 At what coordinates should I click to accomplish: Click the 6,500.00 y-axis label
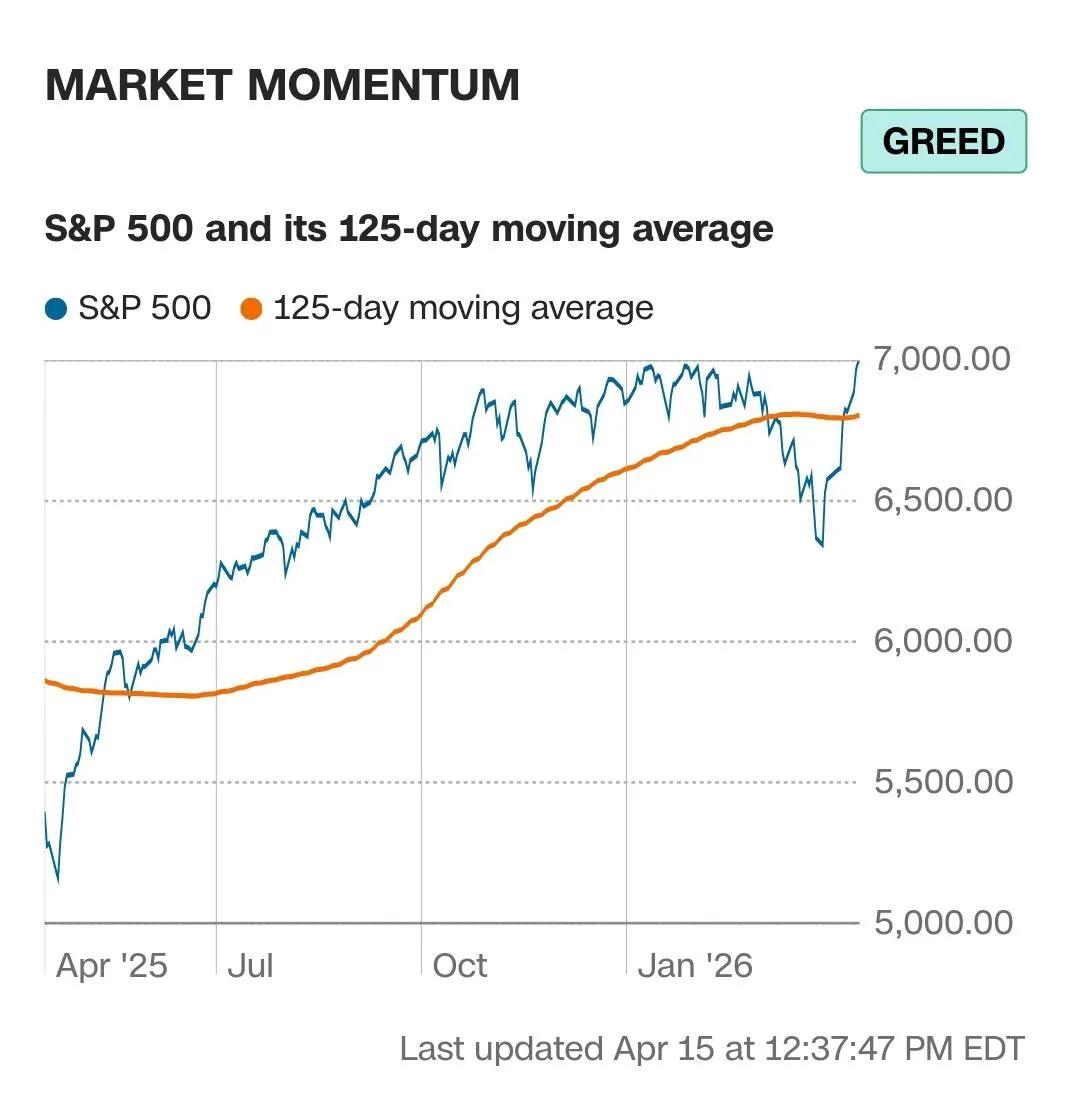pos(943,500)
